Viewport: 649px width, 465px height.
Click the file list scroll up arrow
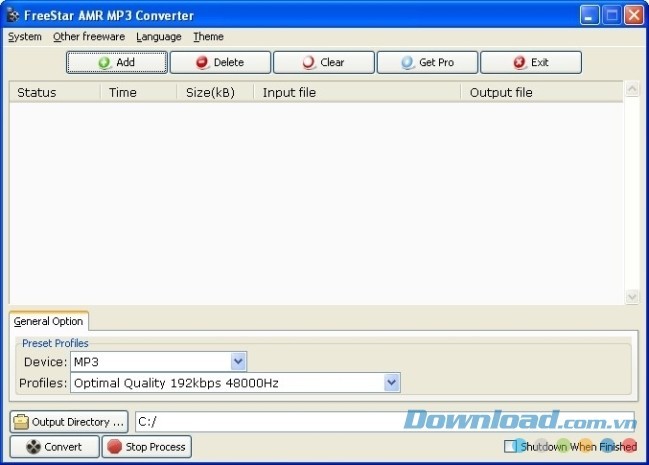[x=632, y=89]
